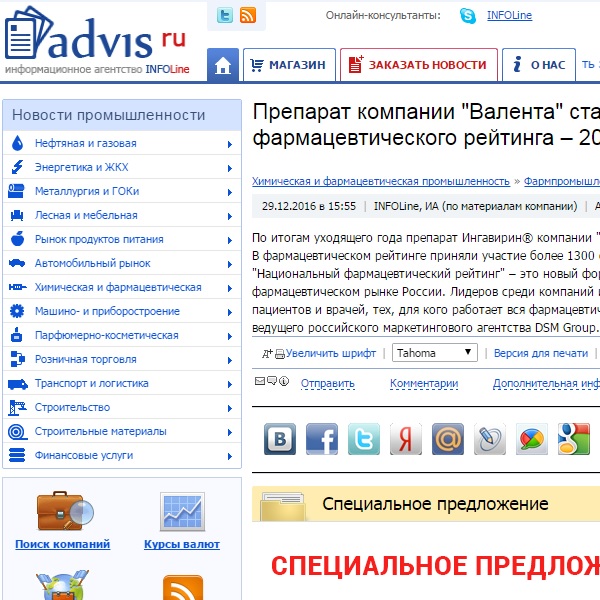Click the Отправить link
The width and height of the screenshot is (600, 600).
click(x=328, y=383)
